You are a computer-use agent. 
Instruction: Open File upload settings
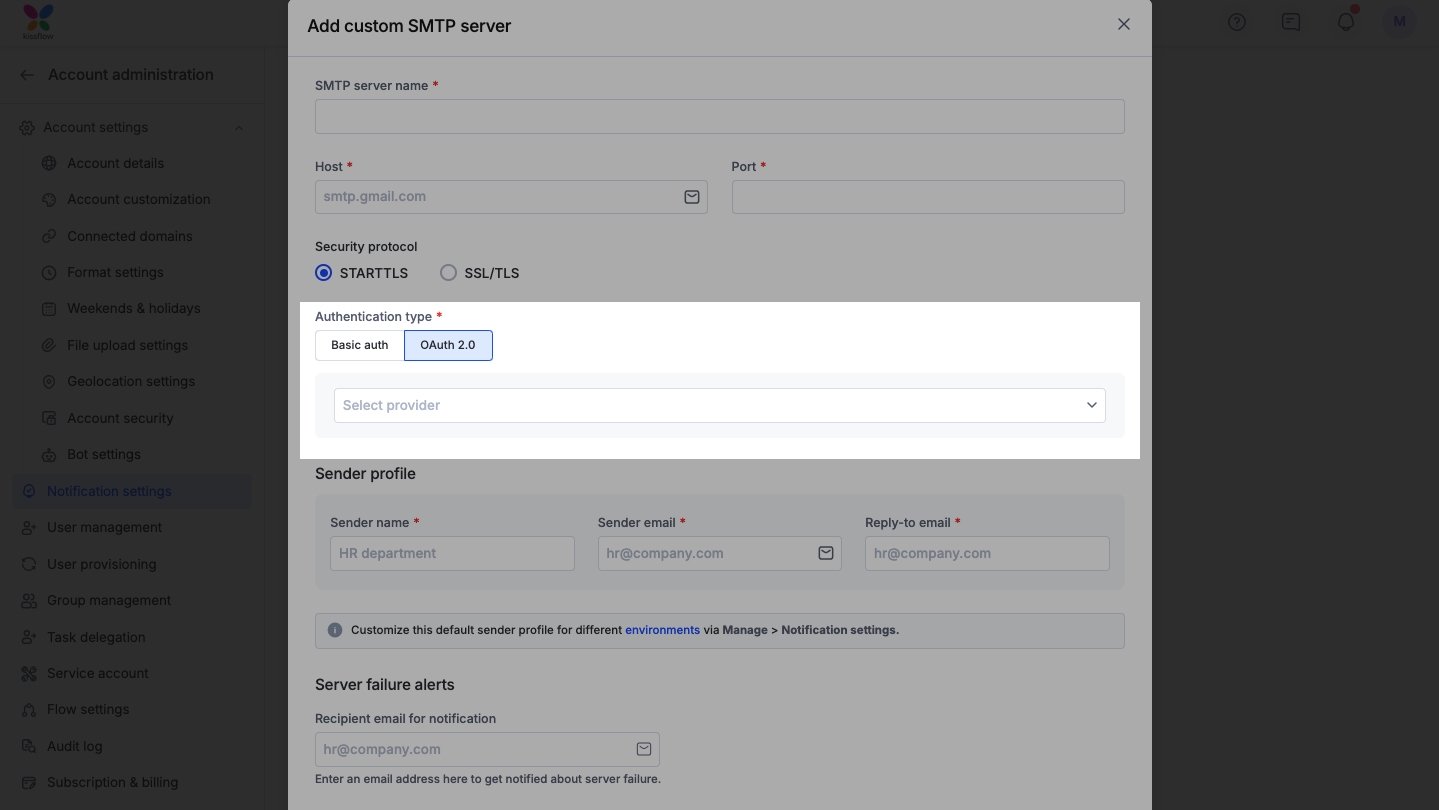[127, 345]
